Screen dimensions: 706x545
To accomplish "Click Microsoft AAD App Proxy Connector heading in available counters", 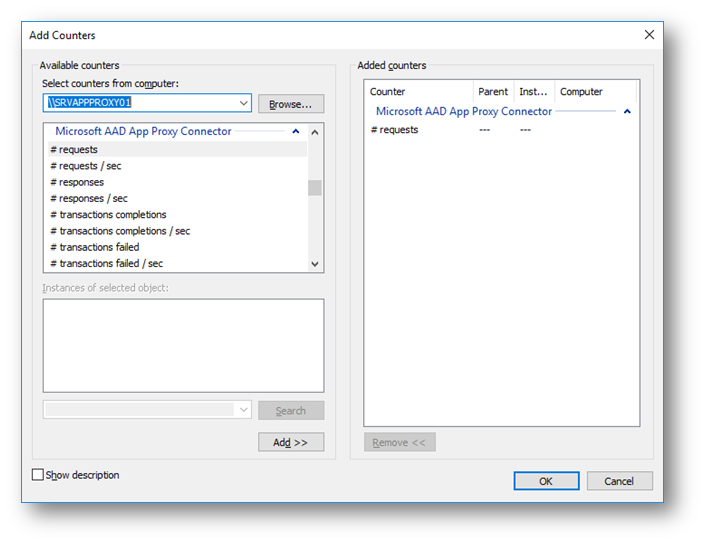I will pos(143,132).
